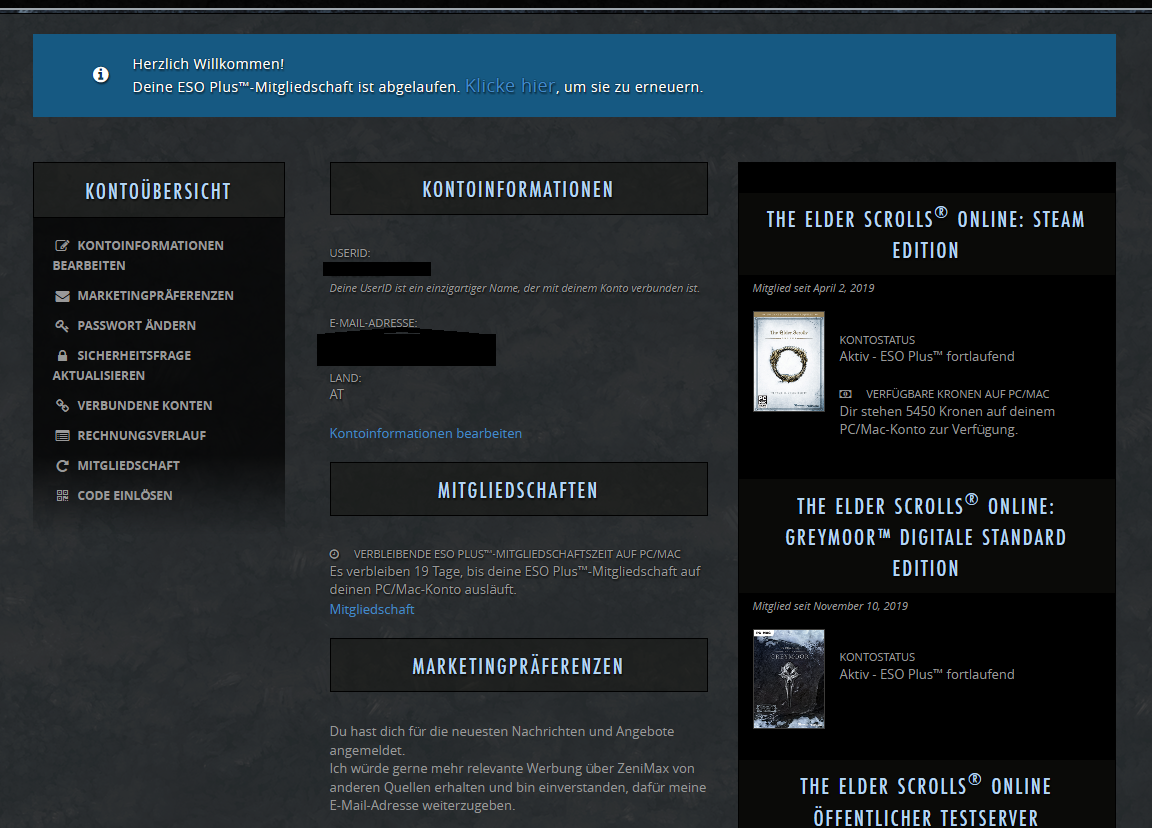Image resolution: width=1152 pixels, height=828 pixels.
Task: Click the chain-link icon beside Verbundene Konten
Action: 62,406
